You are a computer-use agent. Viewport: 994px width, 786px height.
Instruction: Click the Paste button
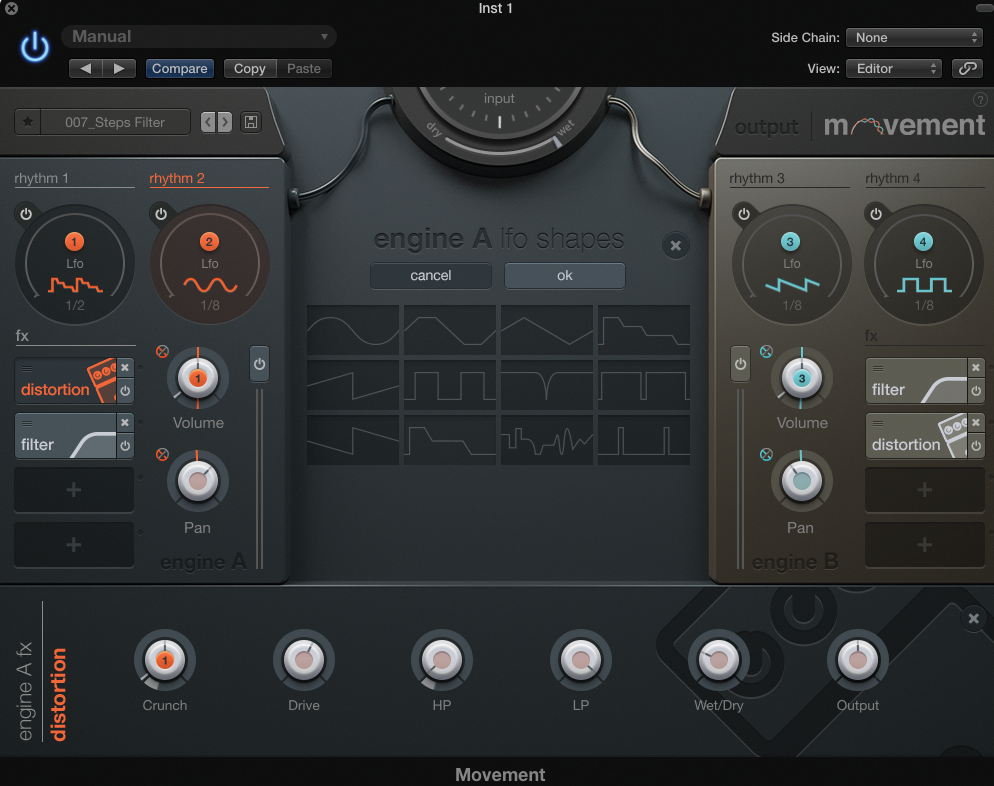click(304, 68)
